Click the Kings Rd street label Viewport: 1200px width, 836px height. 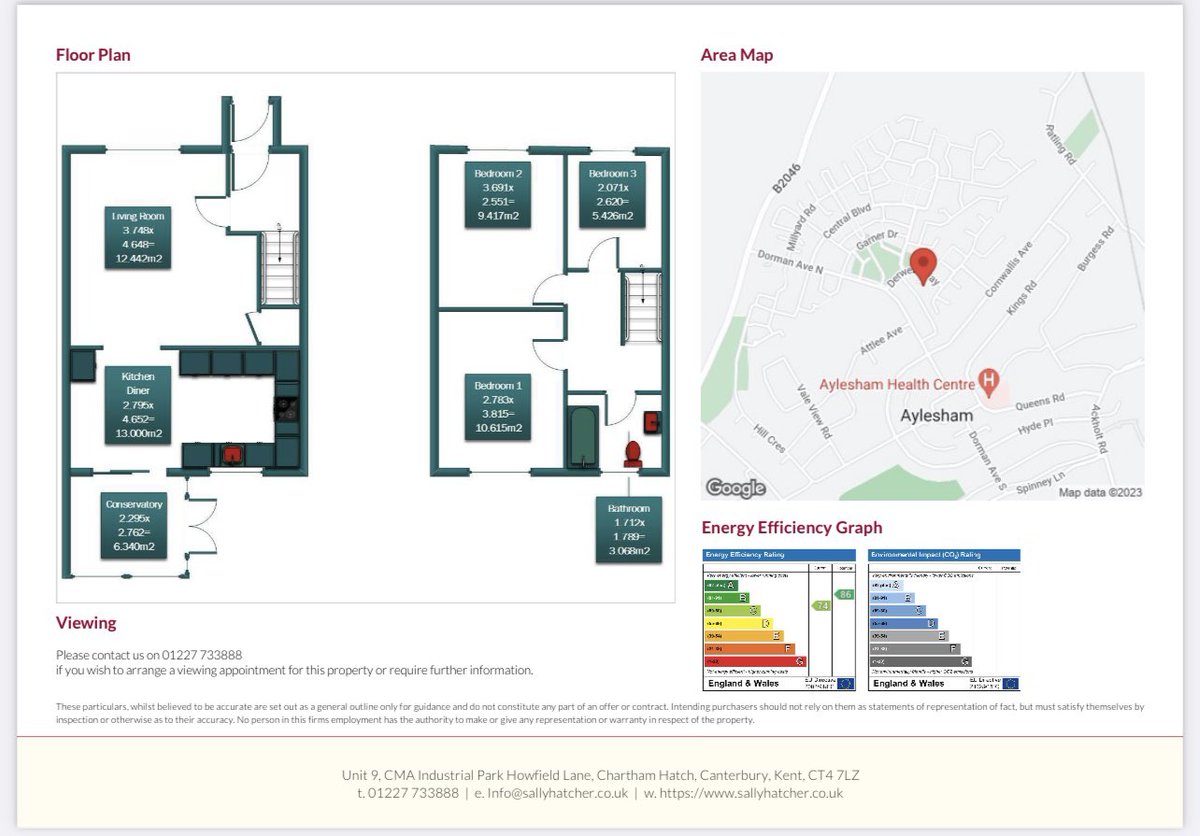click(x=1023, y=298)
